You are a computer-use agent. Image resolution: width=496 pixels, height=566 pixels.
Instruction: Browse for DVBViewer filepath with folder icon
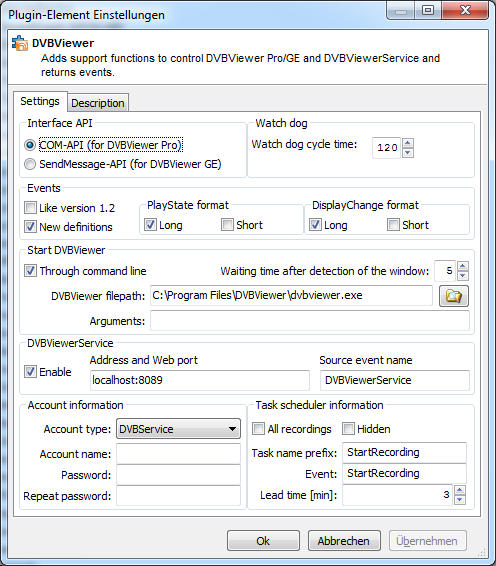[454, 296]
